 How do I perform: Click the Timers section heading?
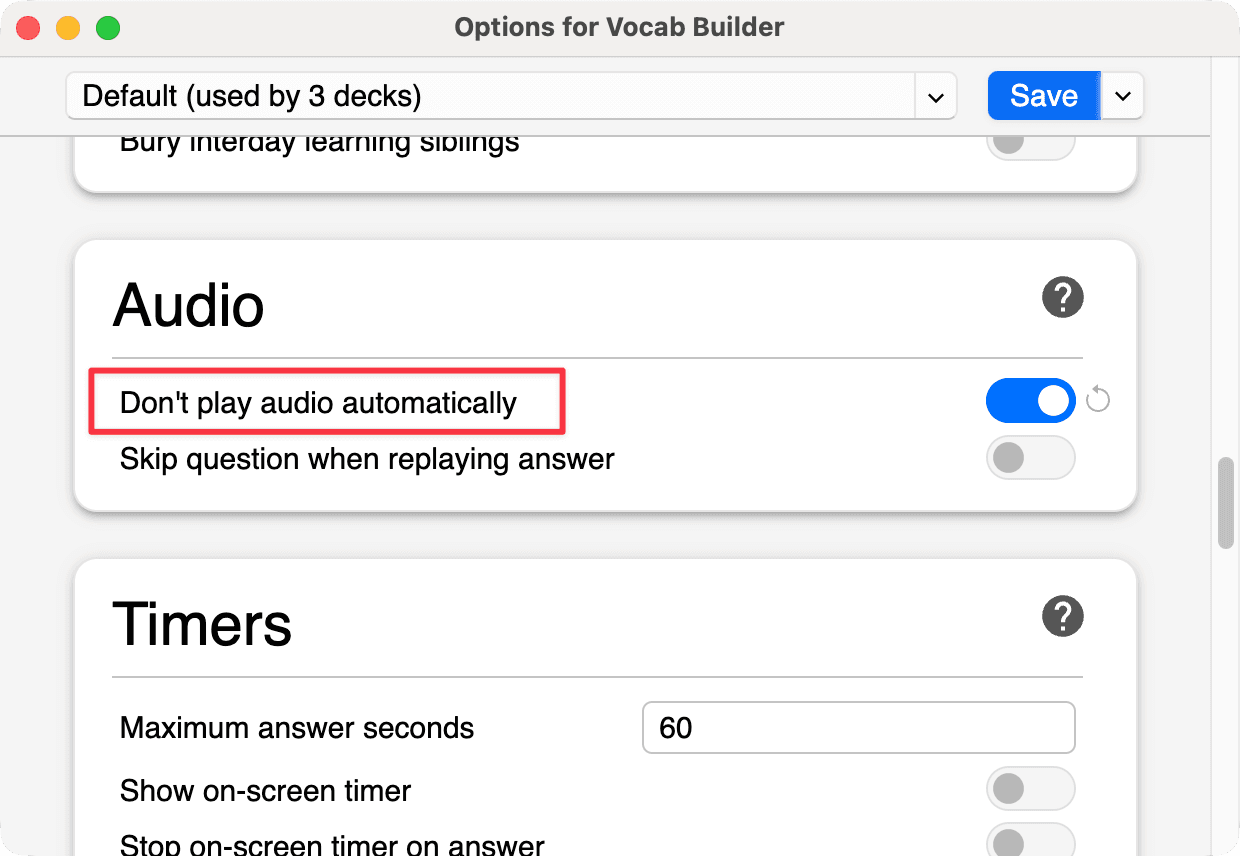click(203, 624)
